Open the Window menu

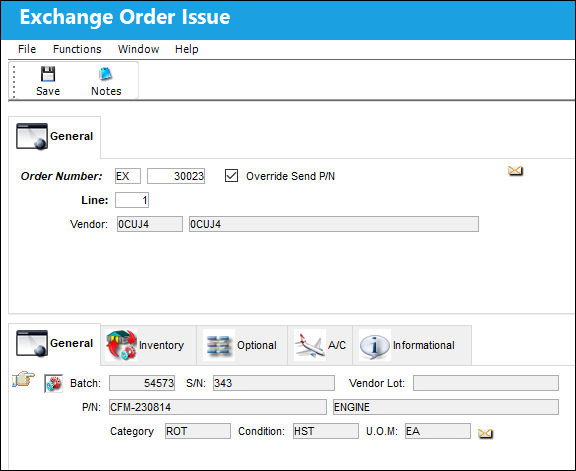(138, 49)
